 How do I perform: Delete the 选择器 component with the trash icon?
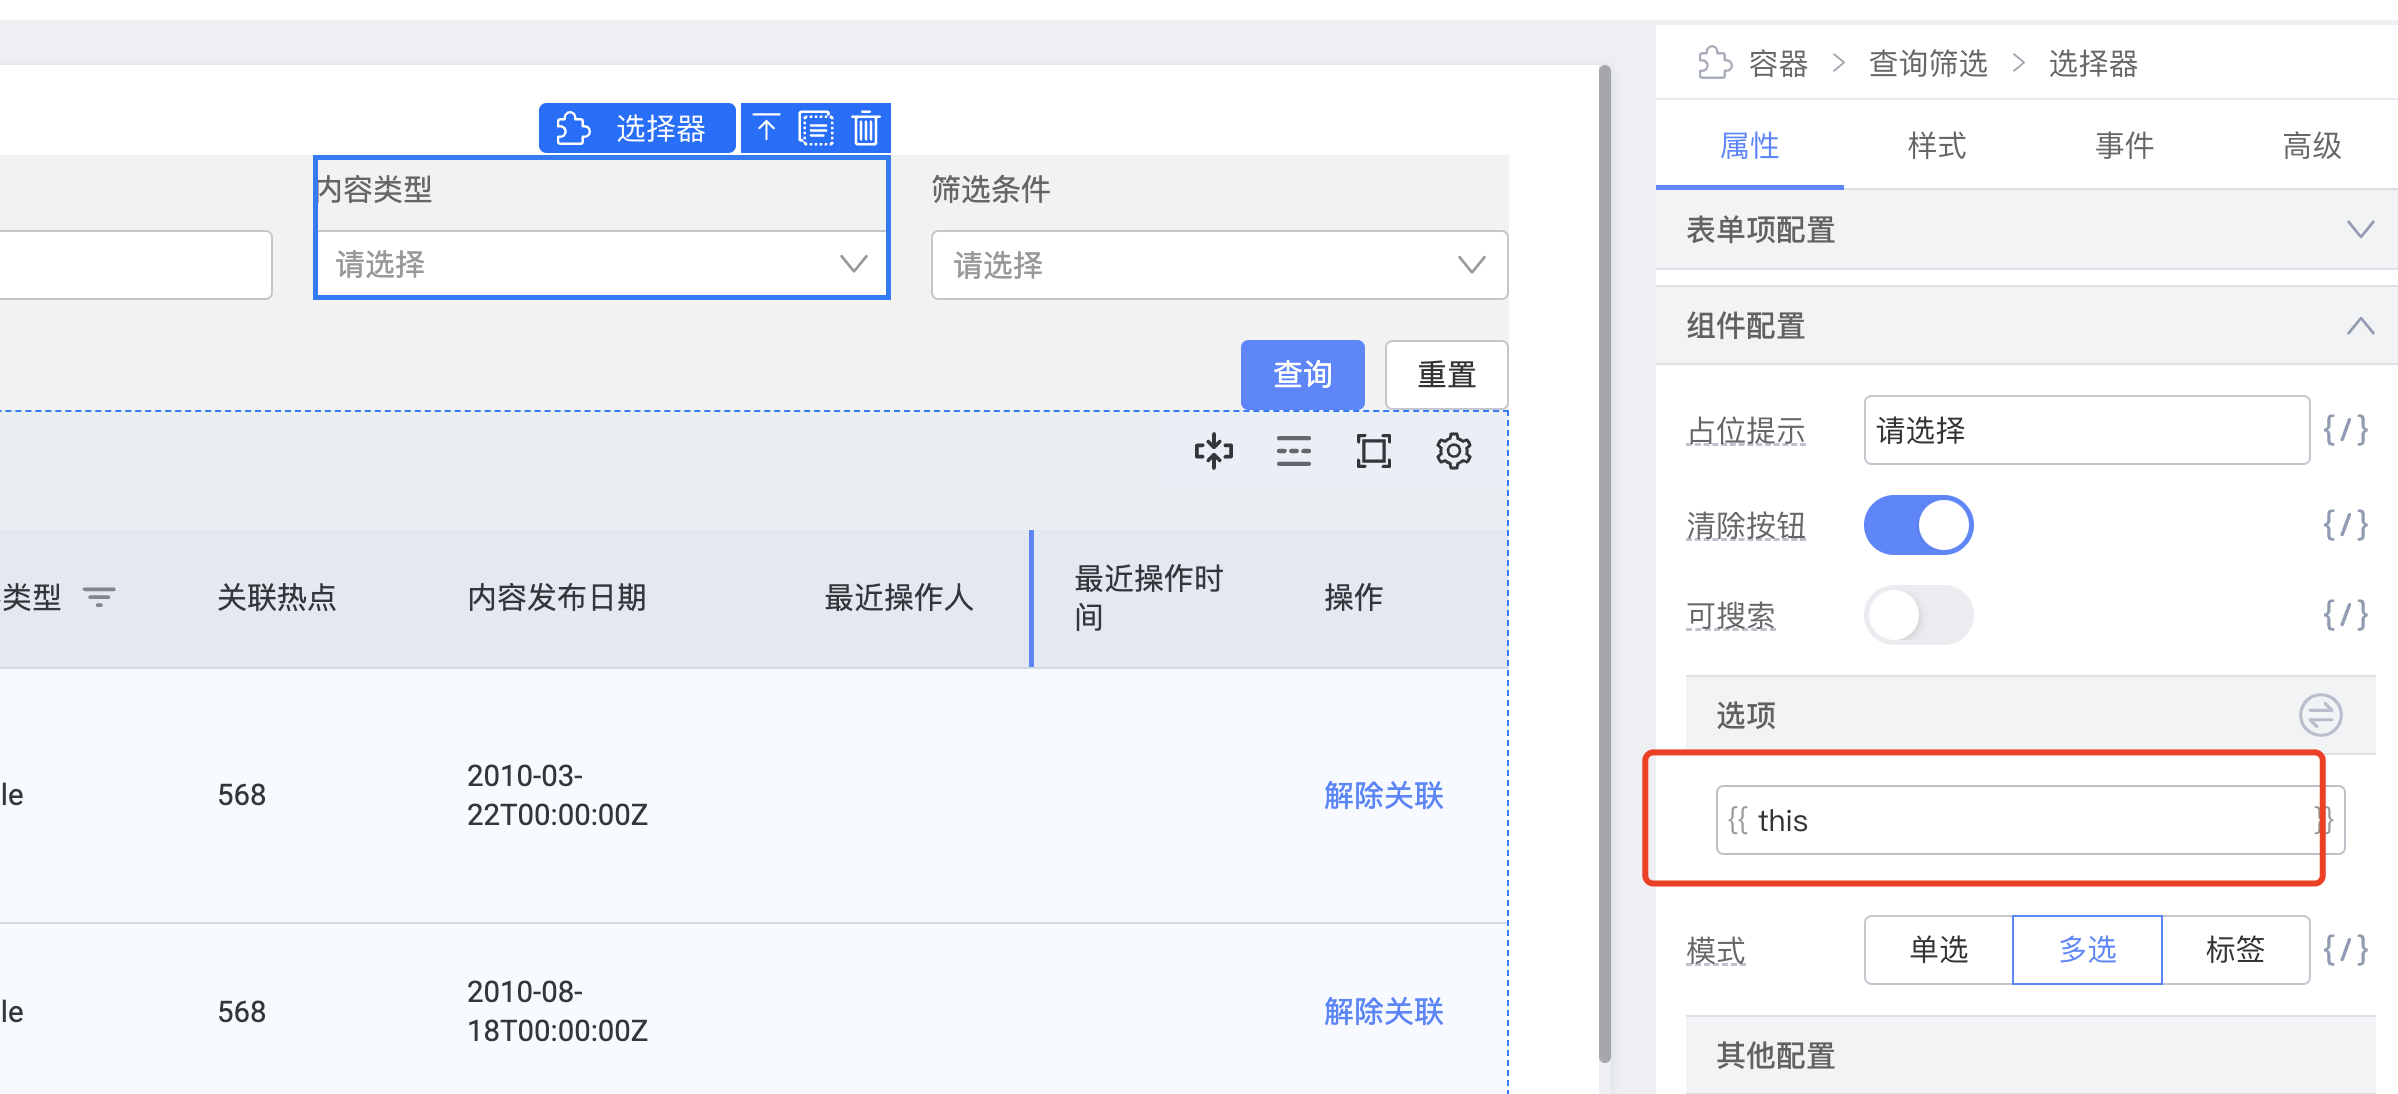[864, 127]
